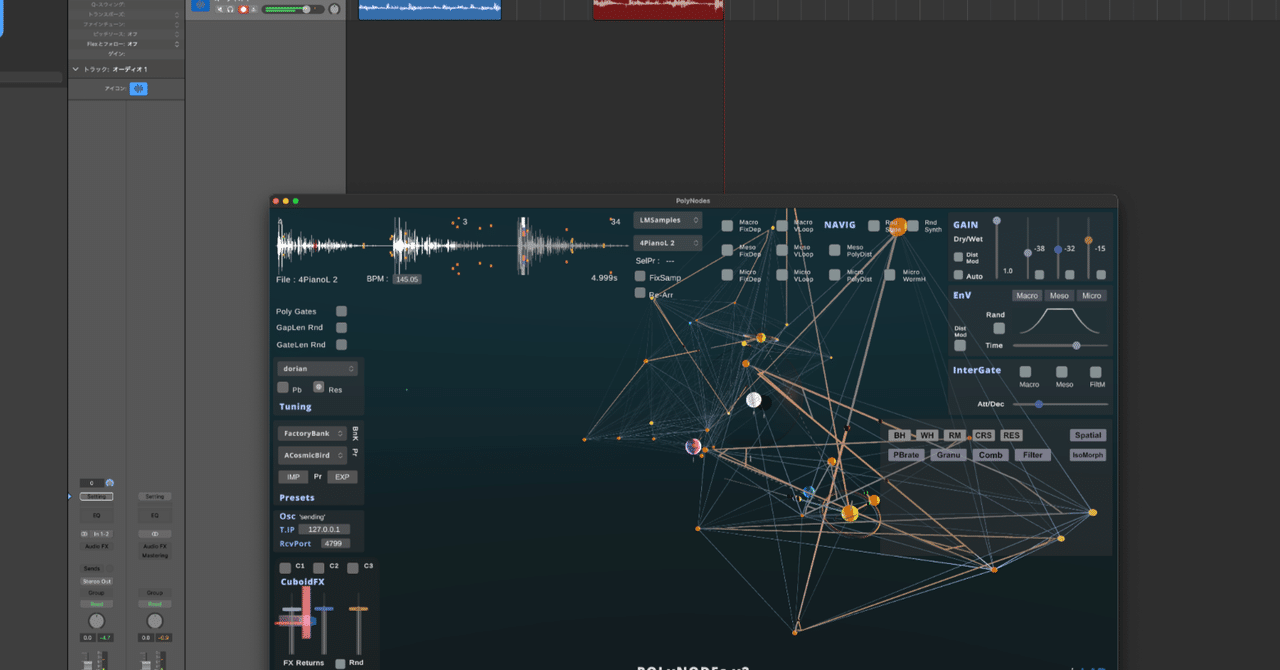Open the LMSamples dropdown
Viewport: 1280px width, 670px height.
pos(666,219)
